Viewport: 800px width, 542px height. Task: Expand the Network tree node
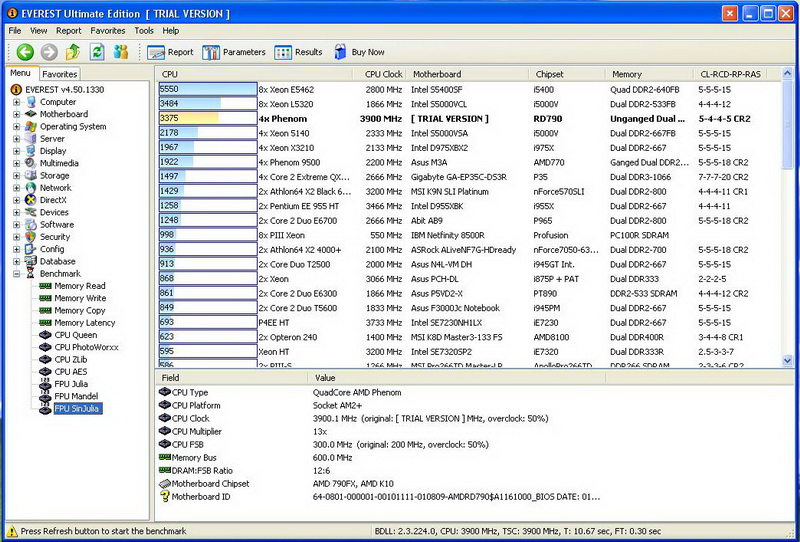16,188
